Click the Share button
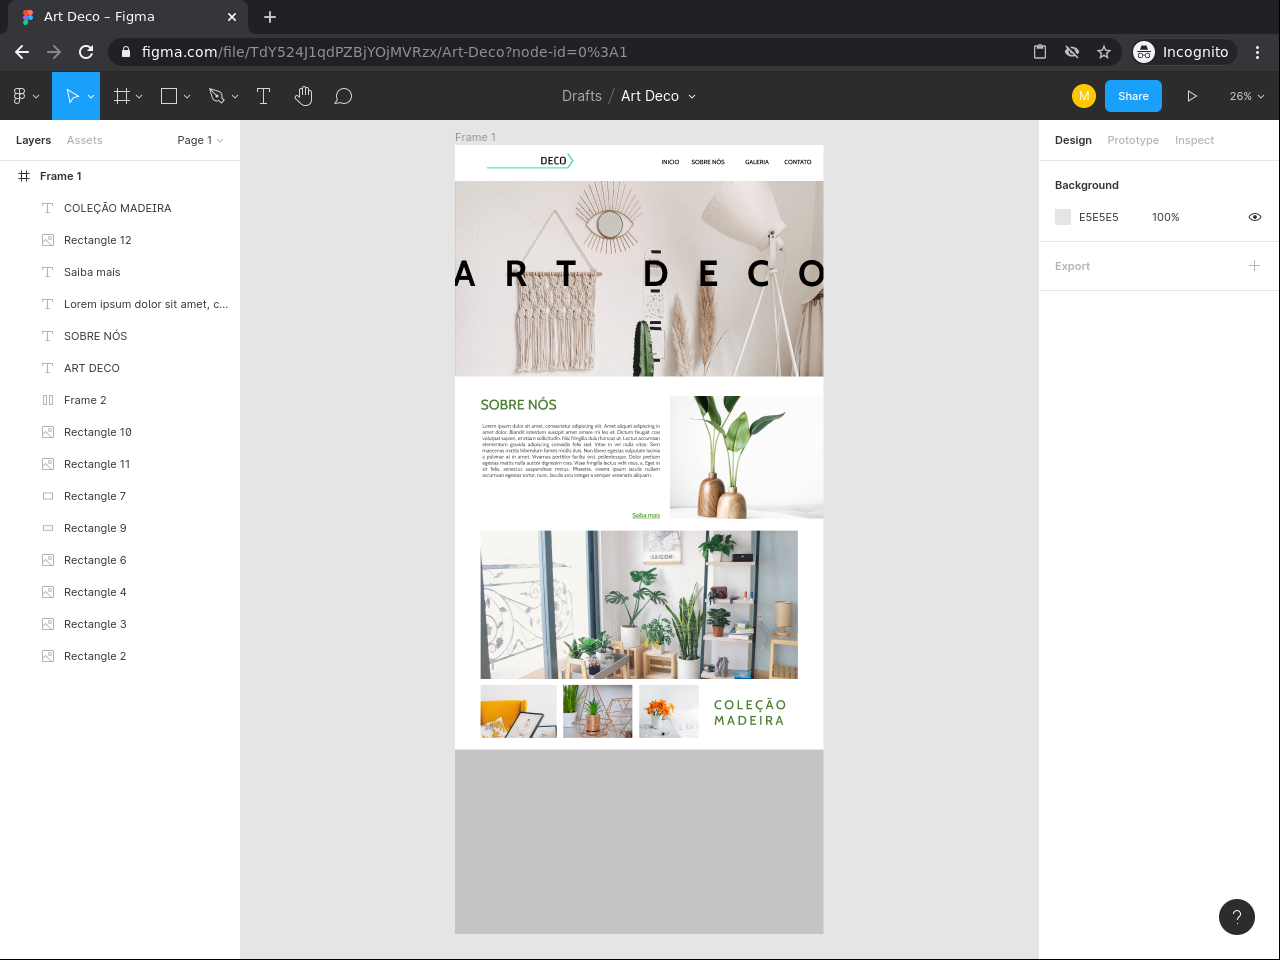 click(x=1133, y=96)
